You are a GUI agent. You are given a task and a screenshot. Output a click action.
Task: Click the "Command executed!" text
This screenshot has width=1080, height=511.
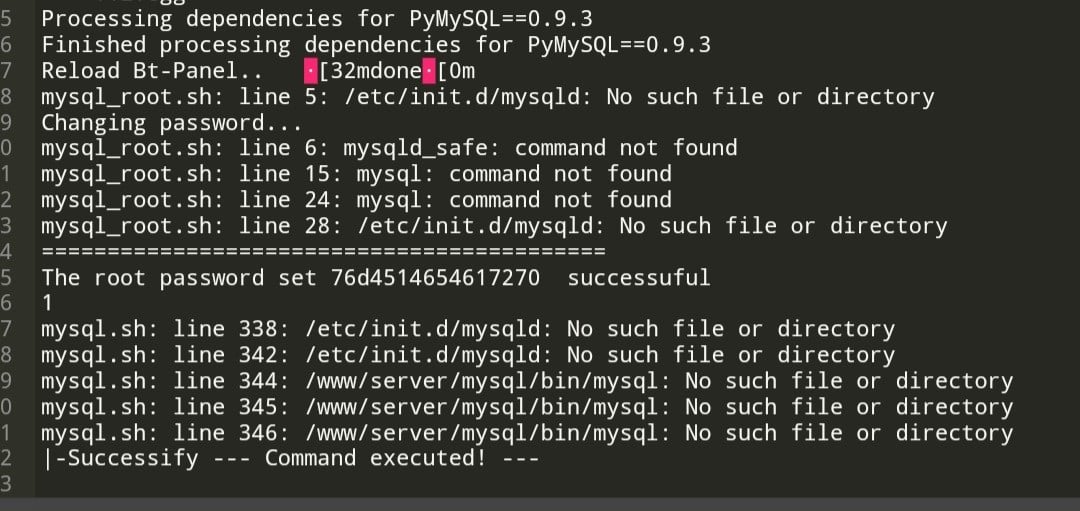[368, 459]
